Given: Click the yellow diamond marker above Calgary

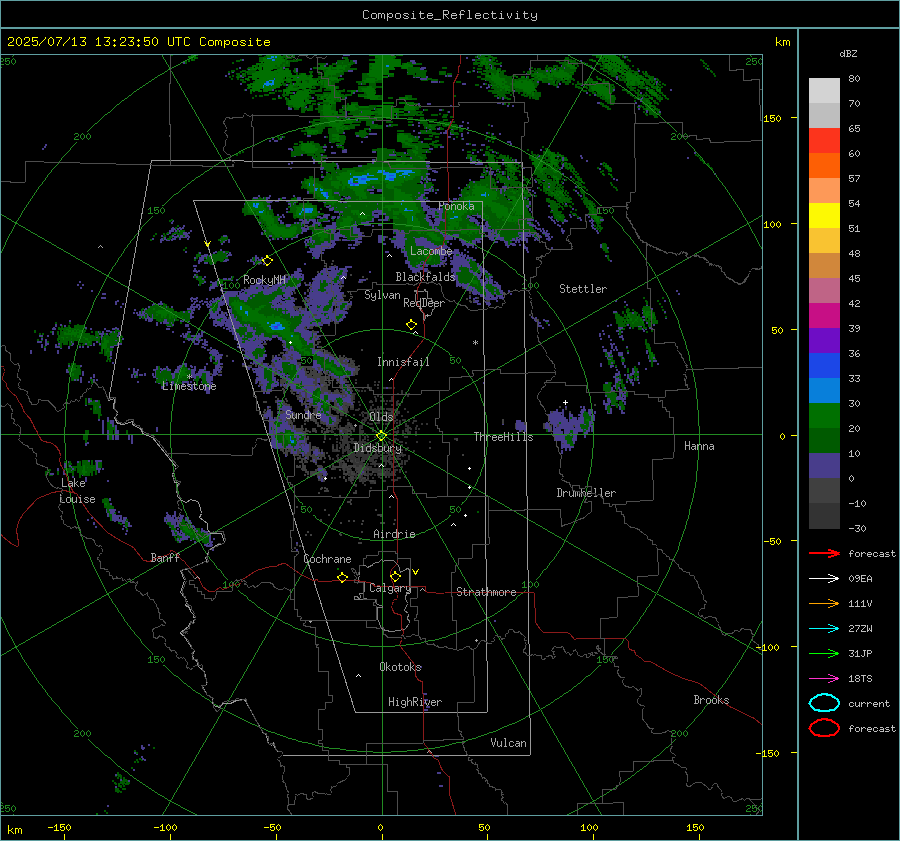Looking at the screenshot, I should 395,576.
